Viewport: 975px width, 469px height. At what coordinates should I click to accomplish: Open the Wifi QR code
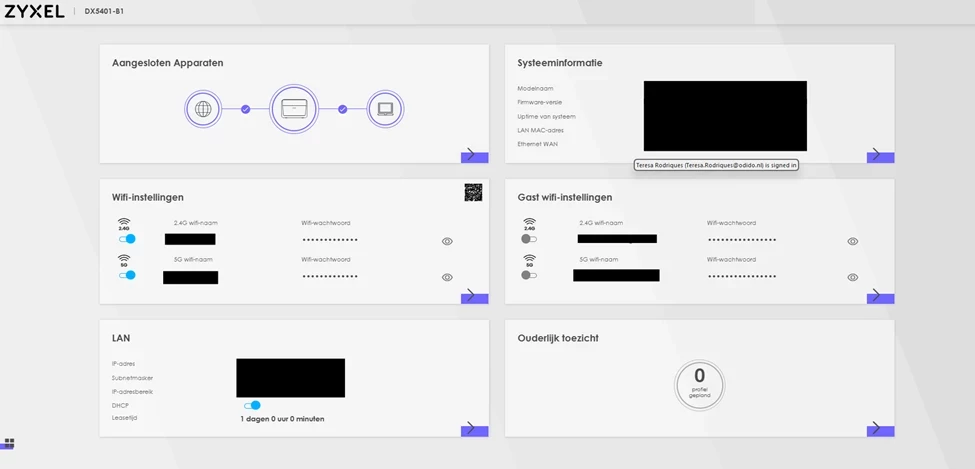[x=473, y=192]
